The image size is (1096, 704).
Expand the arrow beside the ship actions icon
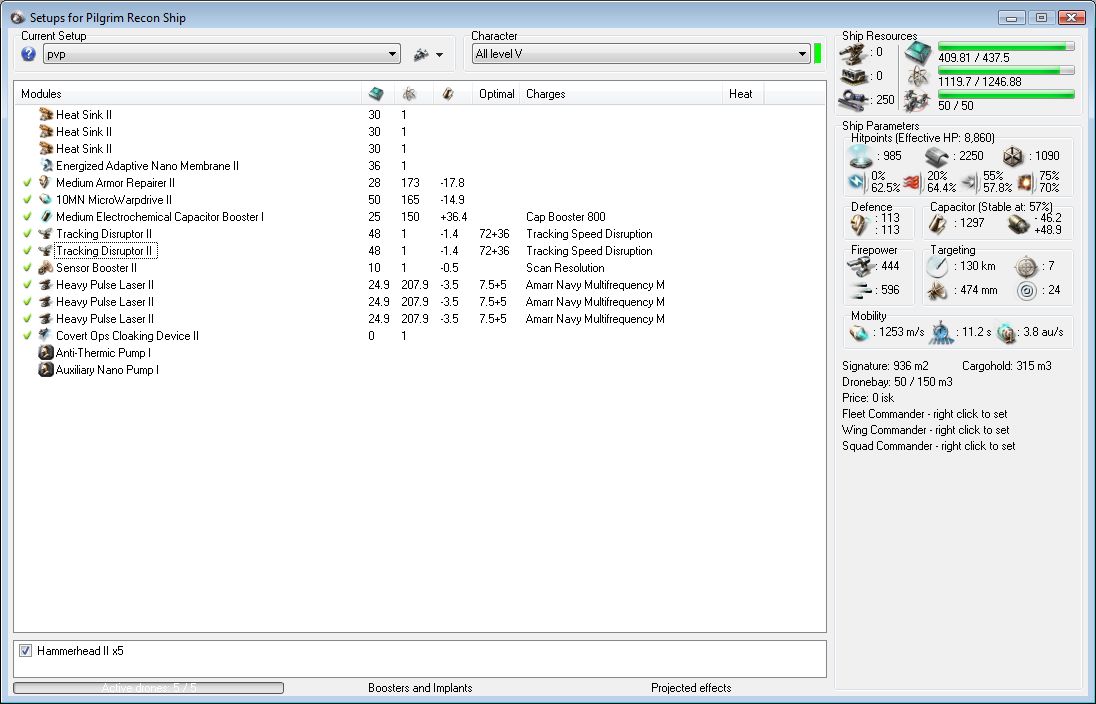(x=439, y=55)
